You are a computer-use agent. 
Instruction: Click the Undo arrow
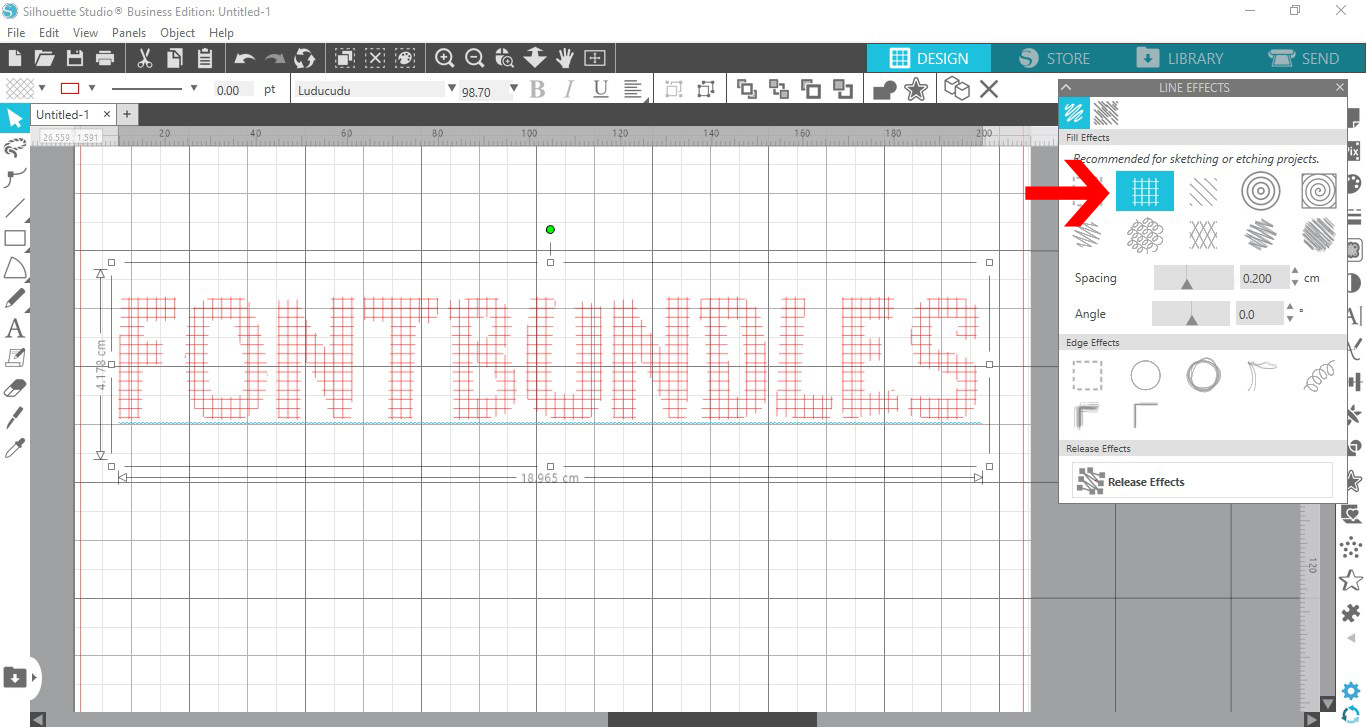pyautogui.click(x=245, y=58)
